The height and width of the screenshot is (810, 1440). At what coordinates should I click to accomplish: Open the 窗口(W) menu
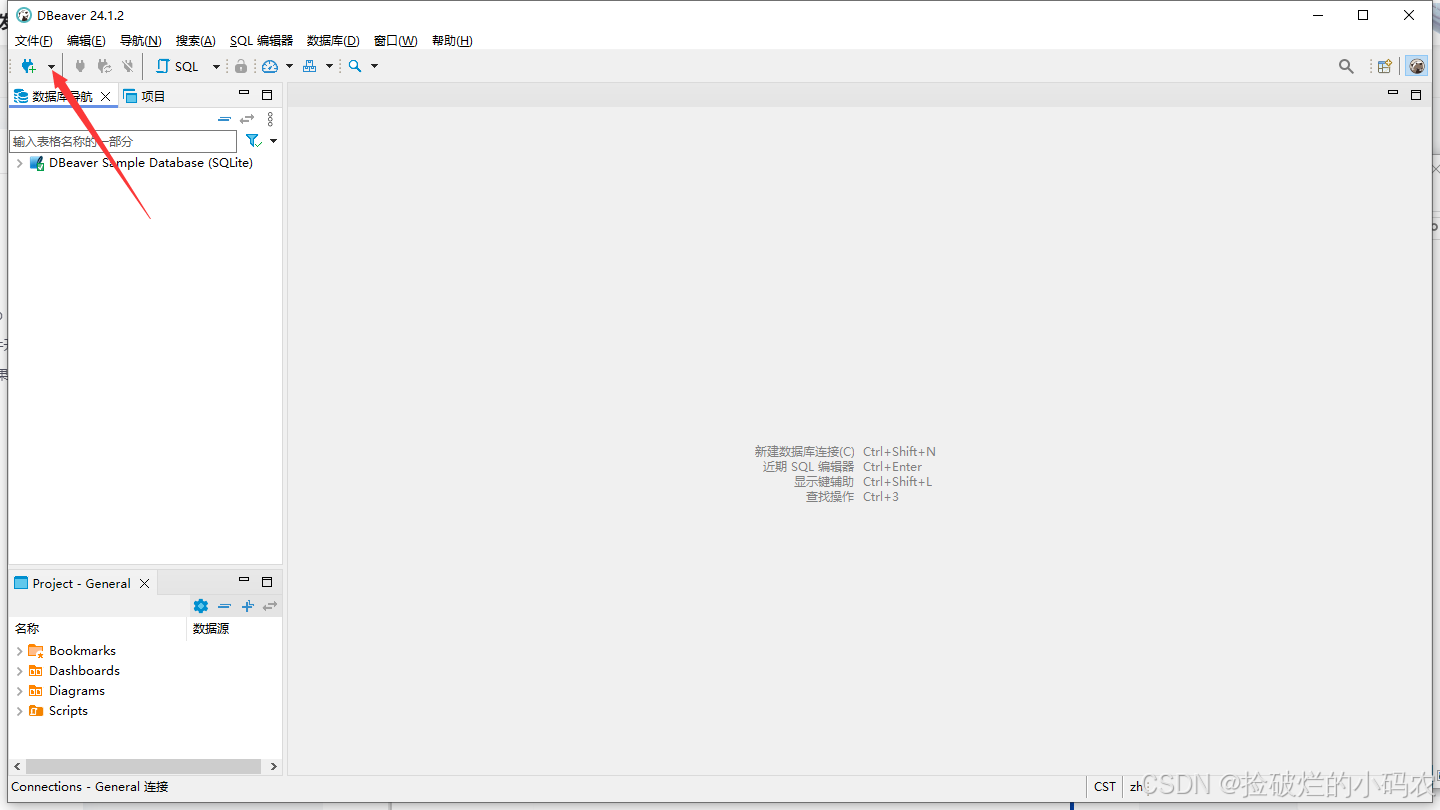[396, 40]
